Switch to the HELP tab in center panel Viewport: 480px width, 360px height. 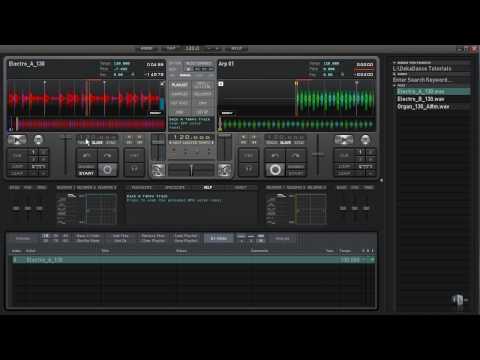click(x=208, y=188)
